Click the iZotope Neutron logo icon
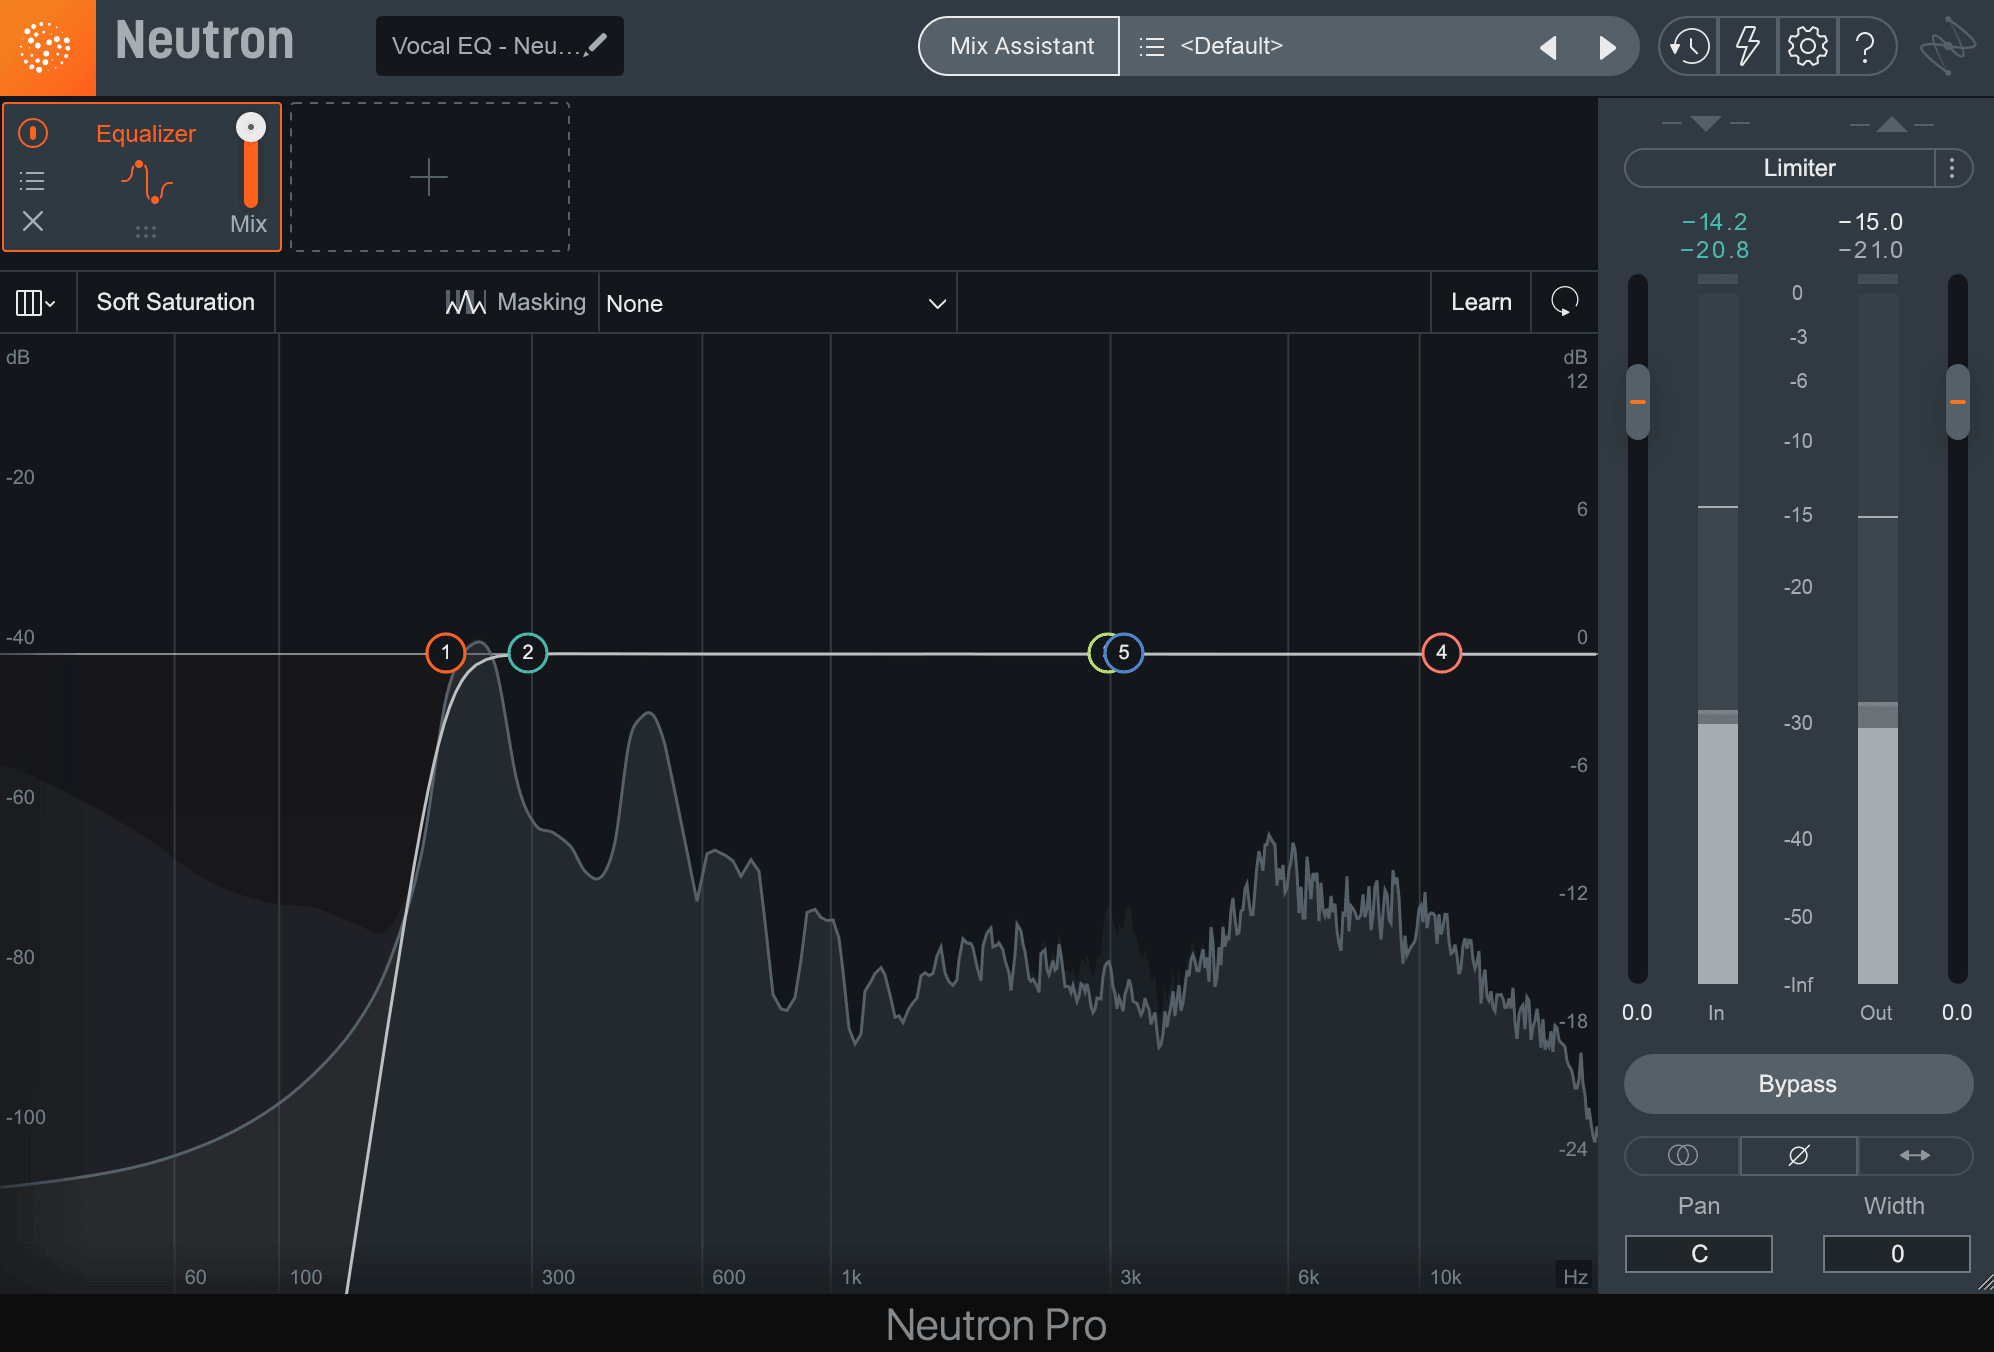The image size is (1994, 1352). (x=47, y=47)
